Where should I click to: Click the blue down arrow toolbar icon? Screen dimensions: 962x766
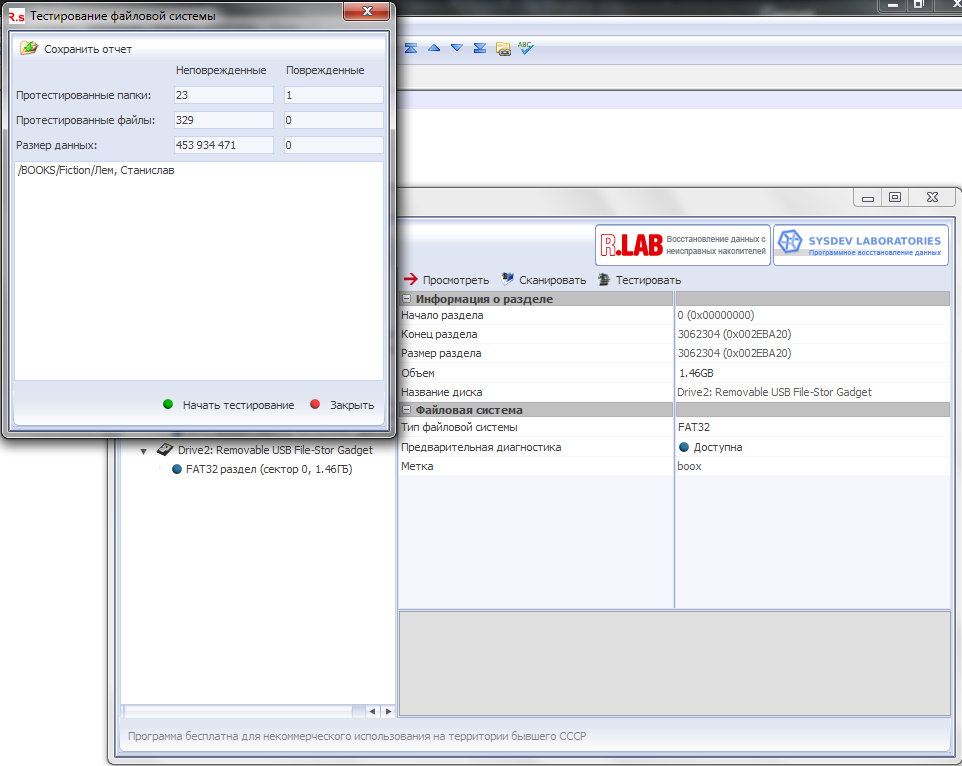coord(457,48)
